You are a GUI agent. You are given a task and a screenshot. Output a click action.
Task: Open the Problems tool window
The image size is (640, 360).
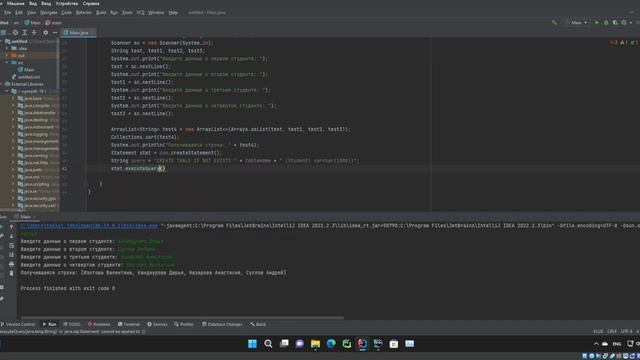[99, 324]
